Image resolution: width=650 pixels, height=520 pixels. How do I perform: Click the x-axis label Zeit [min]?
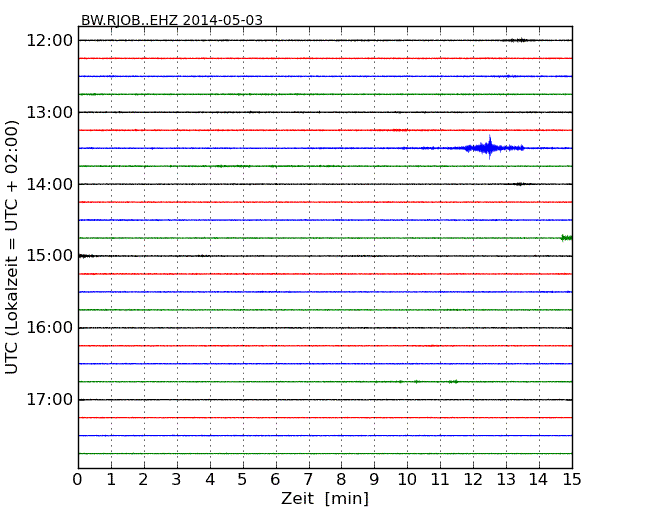(x=325, y=498)
